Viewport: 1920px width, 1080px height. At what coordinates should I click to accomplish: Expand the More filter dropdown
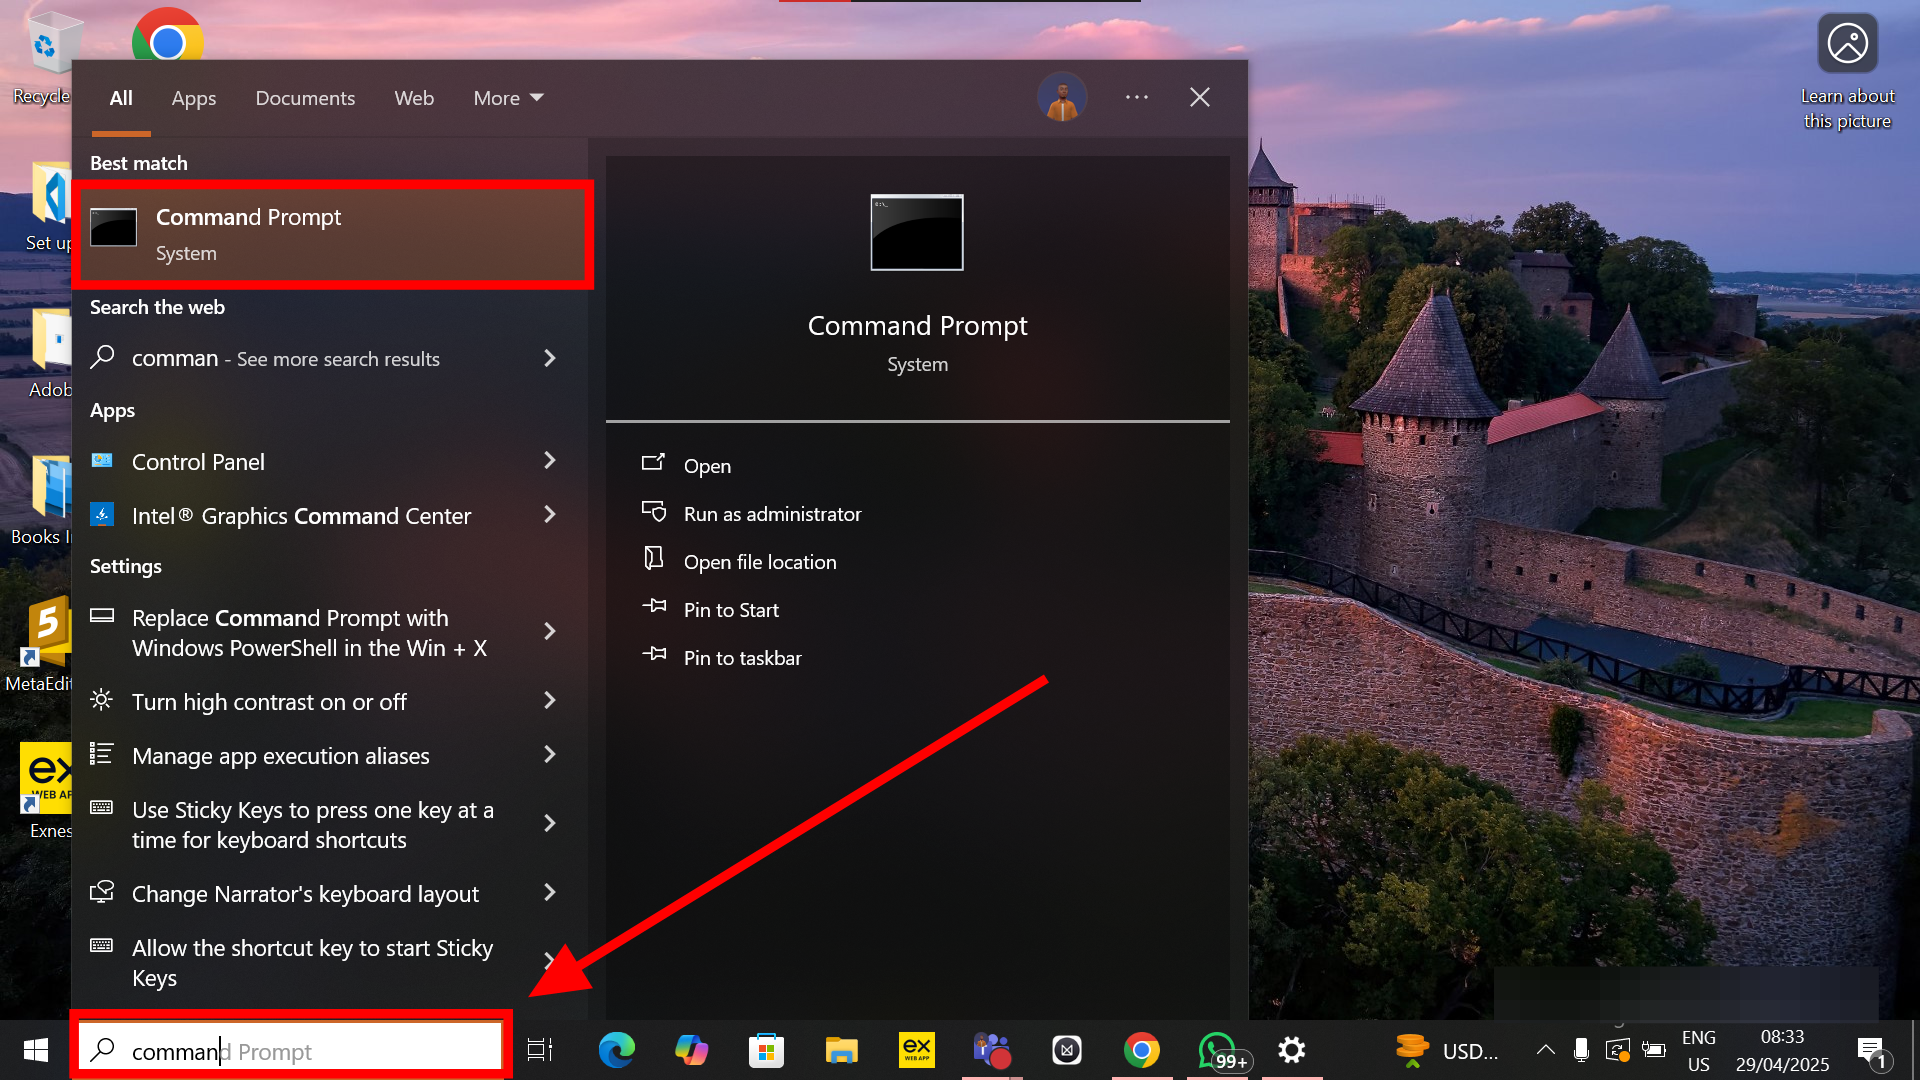(x=508, y=98)
